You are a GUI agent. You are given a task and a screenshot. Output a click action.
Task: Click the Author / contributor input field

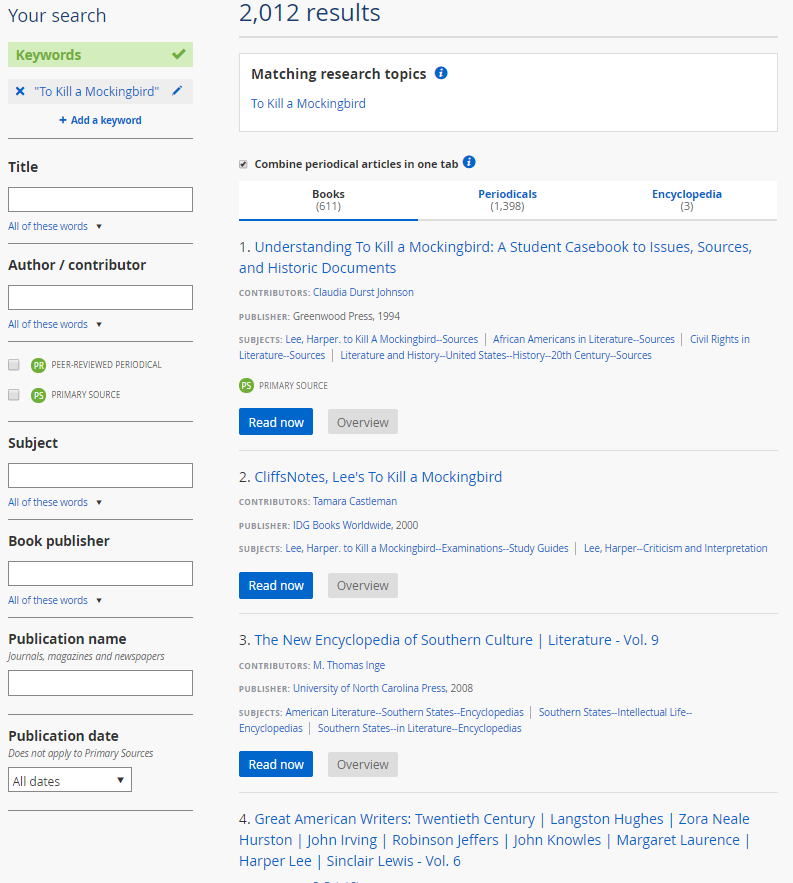coord(100,298)
